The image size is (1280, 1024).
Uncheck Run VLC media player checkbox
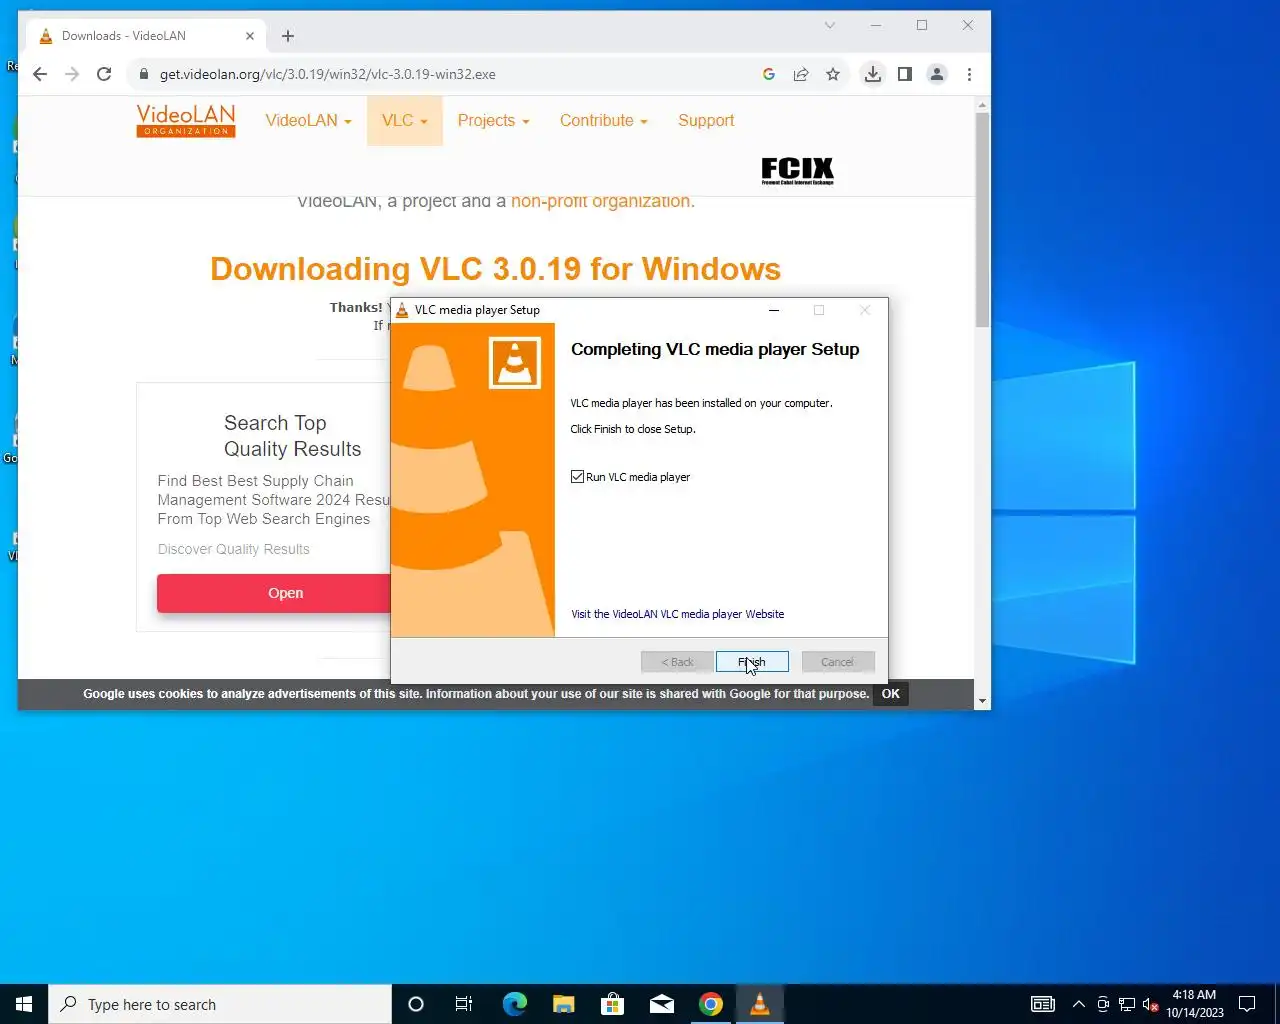pos(577,477)
